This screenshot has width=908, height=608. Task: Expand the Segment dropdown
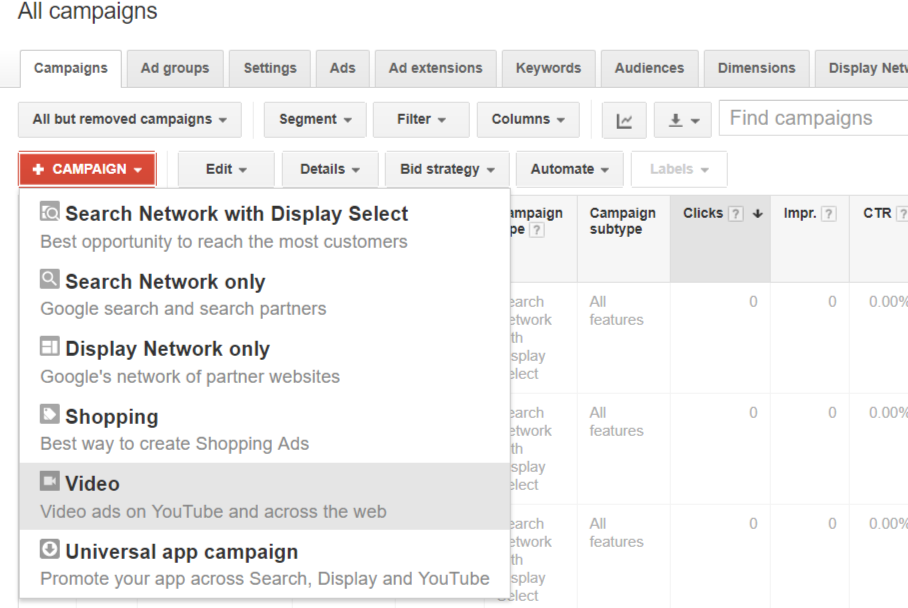click(x=315, y=120)
